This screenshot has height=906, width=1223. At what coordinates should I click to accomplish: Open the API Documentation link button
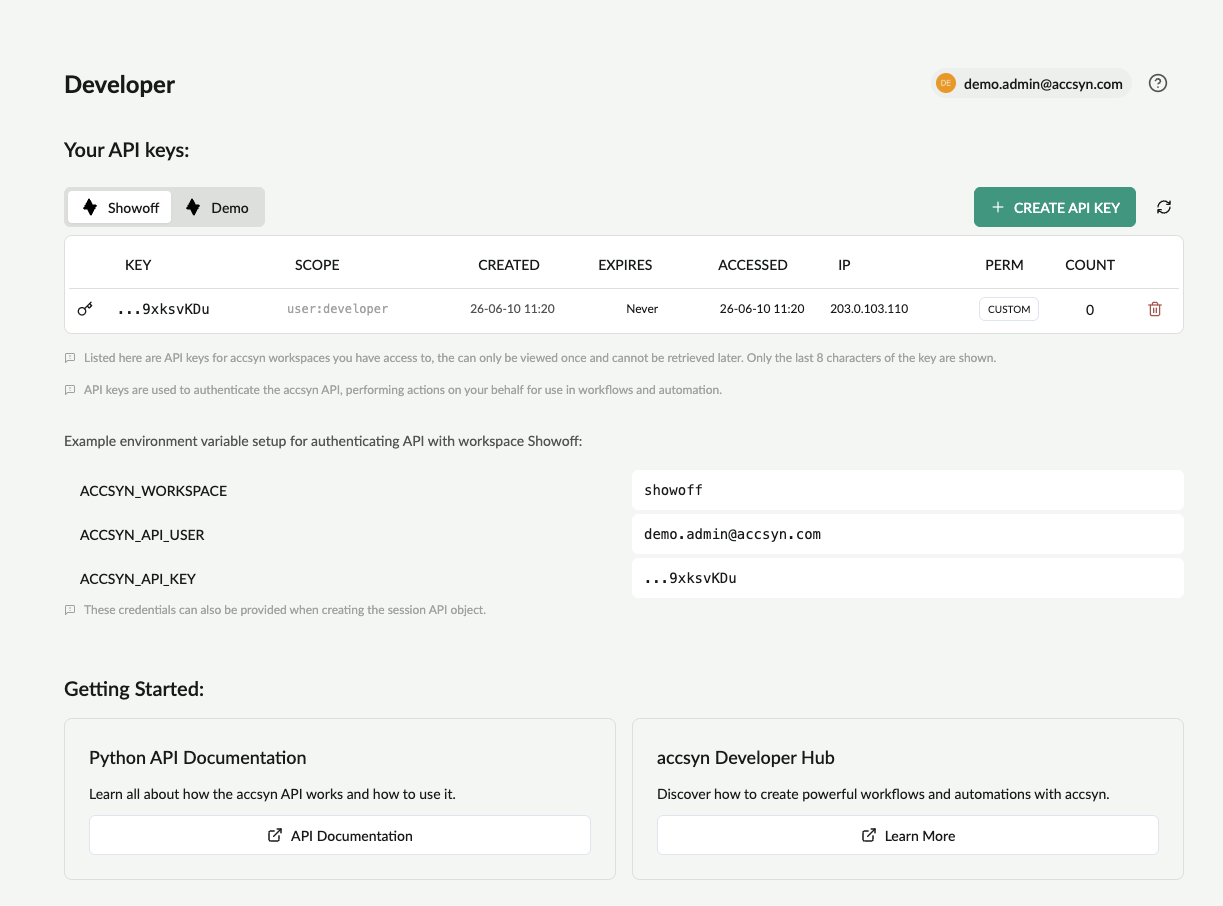[340, 835]
